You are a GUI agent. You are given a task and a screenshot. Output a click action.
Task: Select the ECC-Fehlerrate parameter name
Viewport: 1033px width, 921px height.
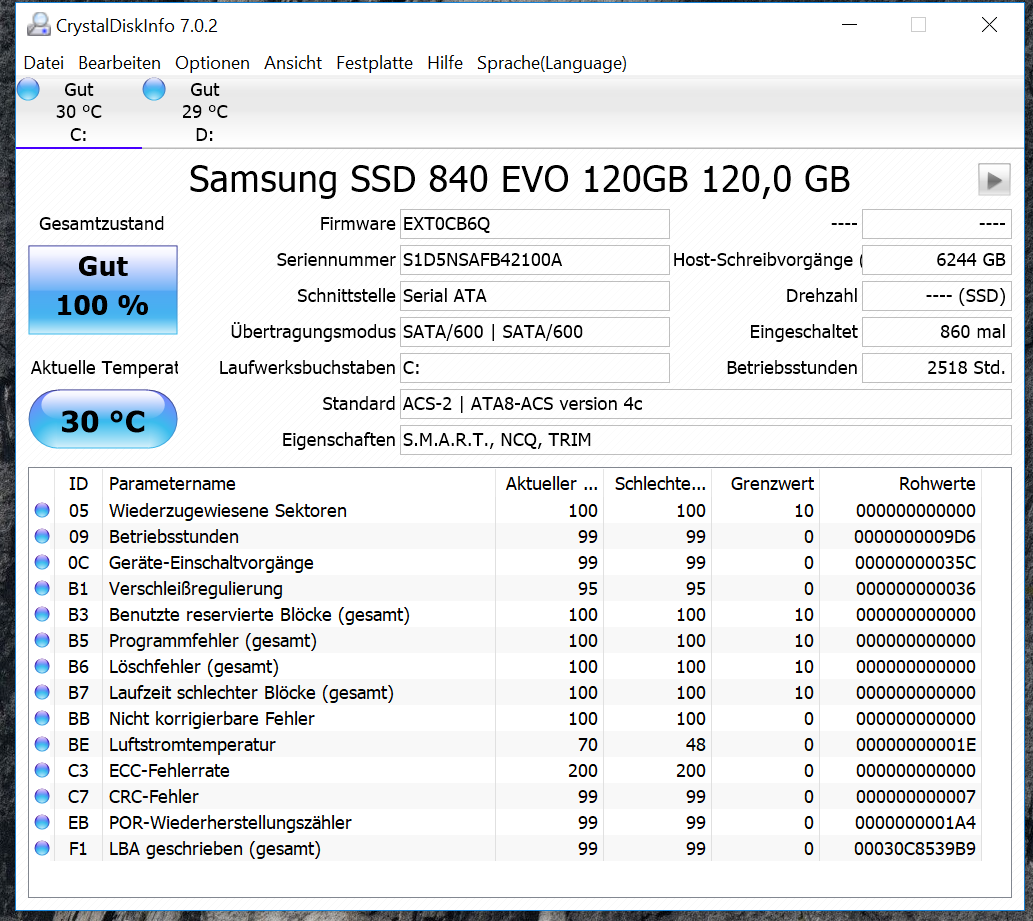pos(169,771)
